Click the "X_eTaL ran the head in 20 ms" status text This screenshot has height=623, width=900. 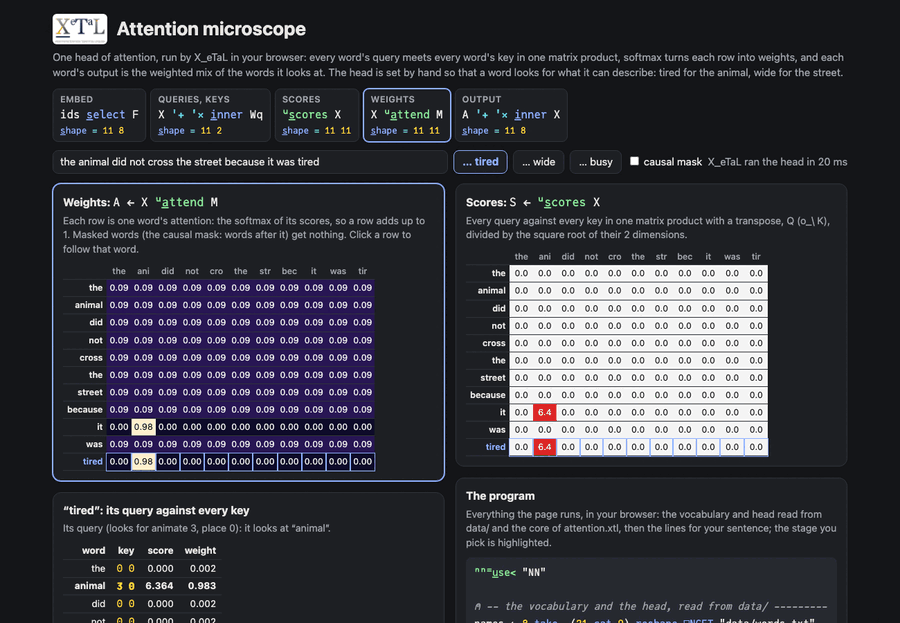pyautogui.click(x=777, y=162)
